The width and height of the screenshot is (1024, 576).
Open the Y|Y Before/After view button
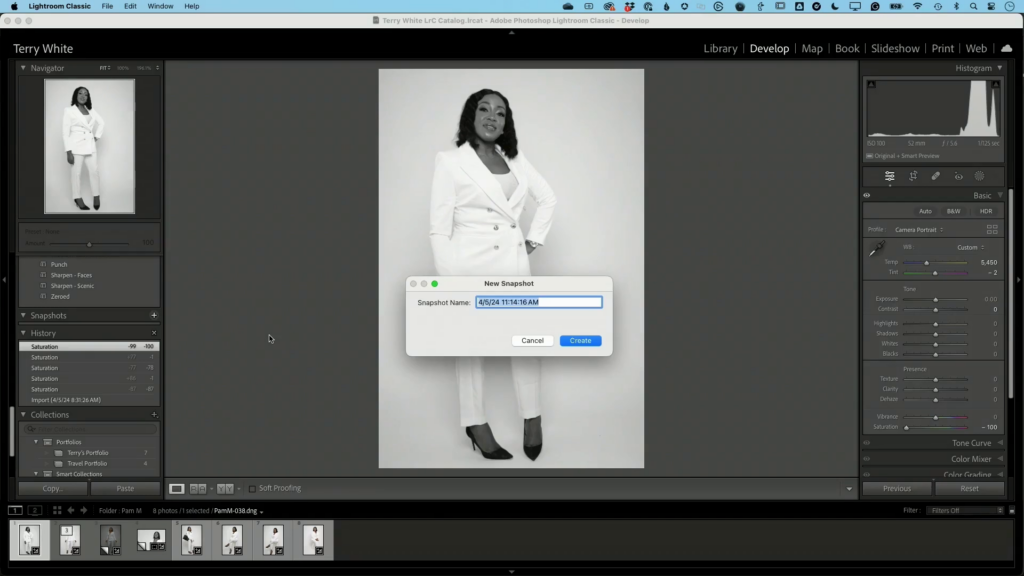(x=225, y=488)
